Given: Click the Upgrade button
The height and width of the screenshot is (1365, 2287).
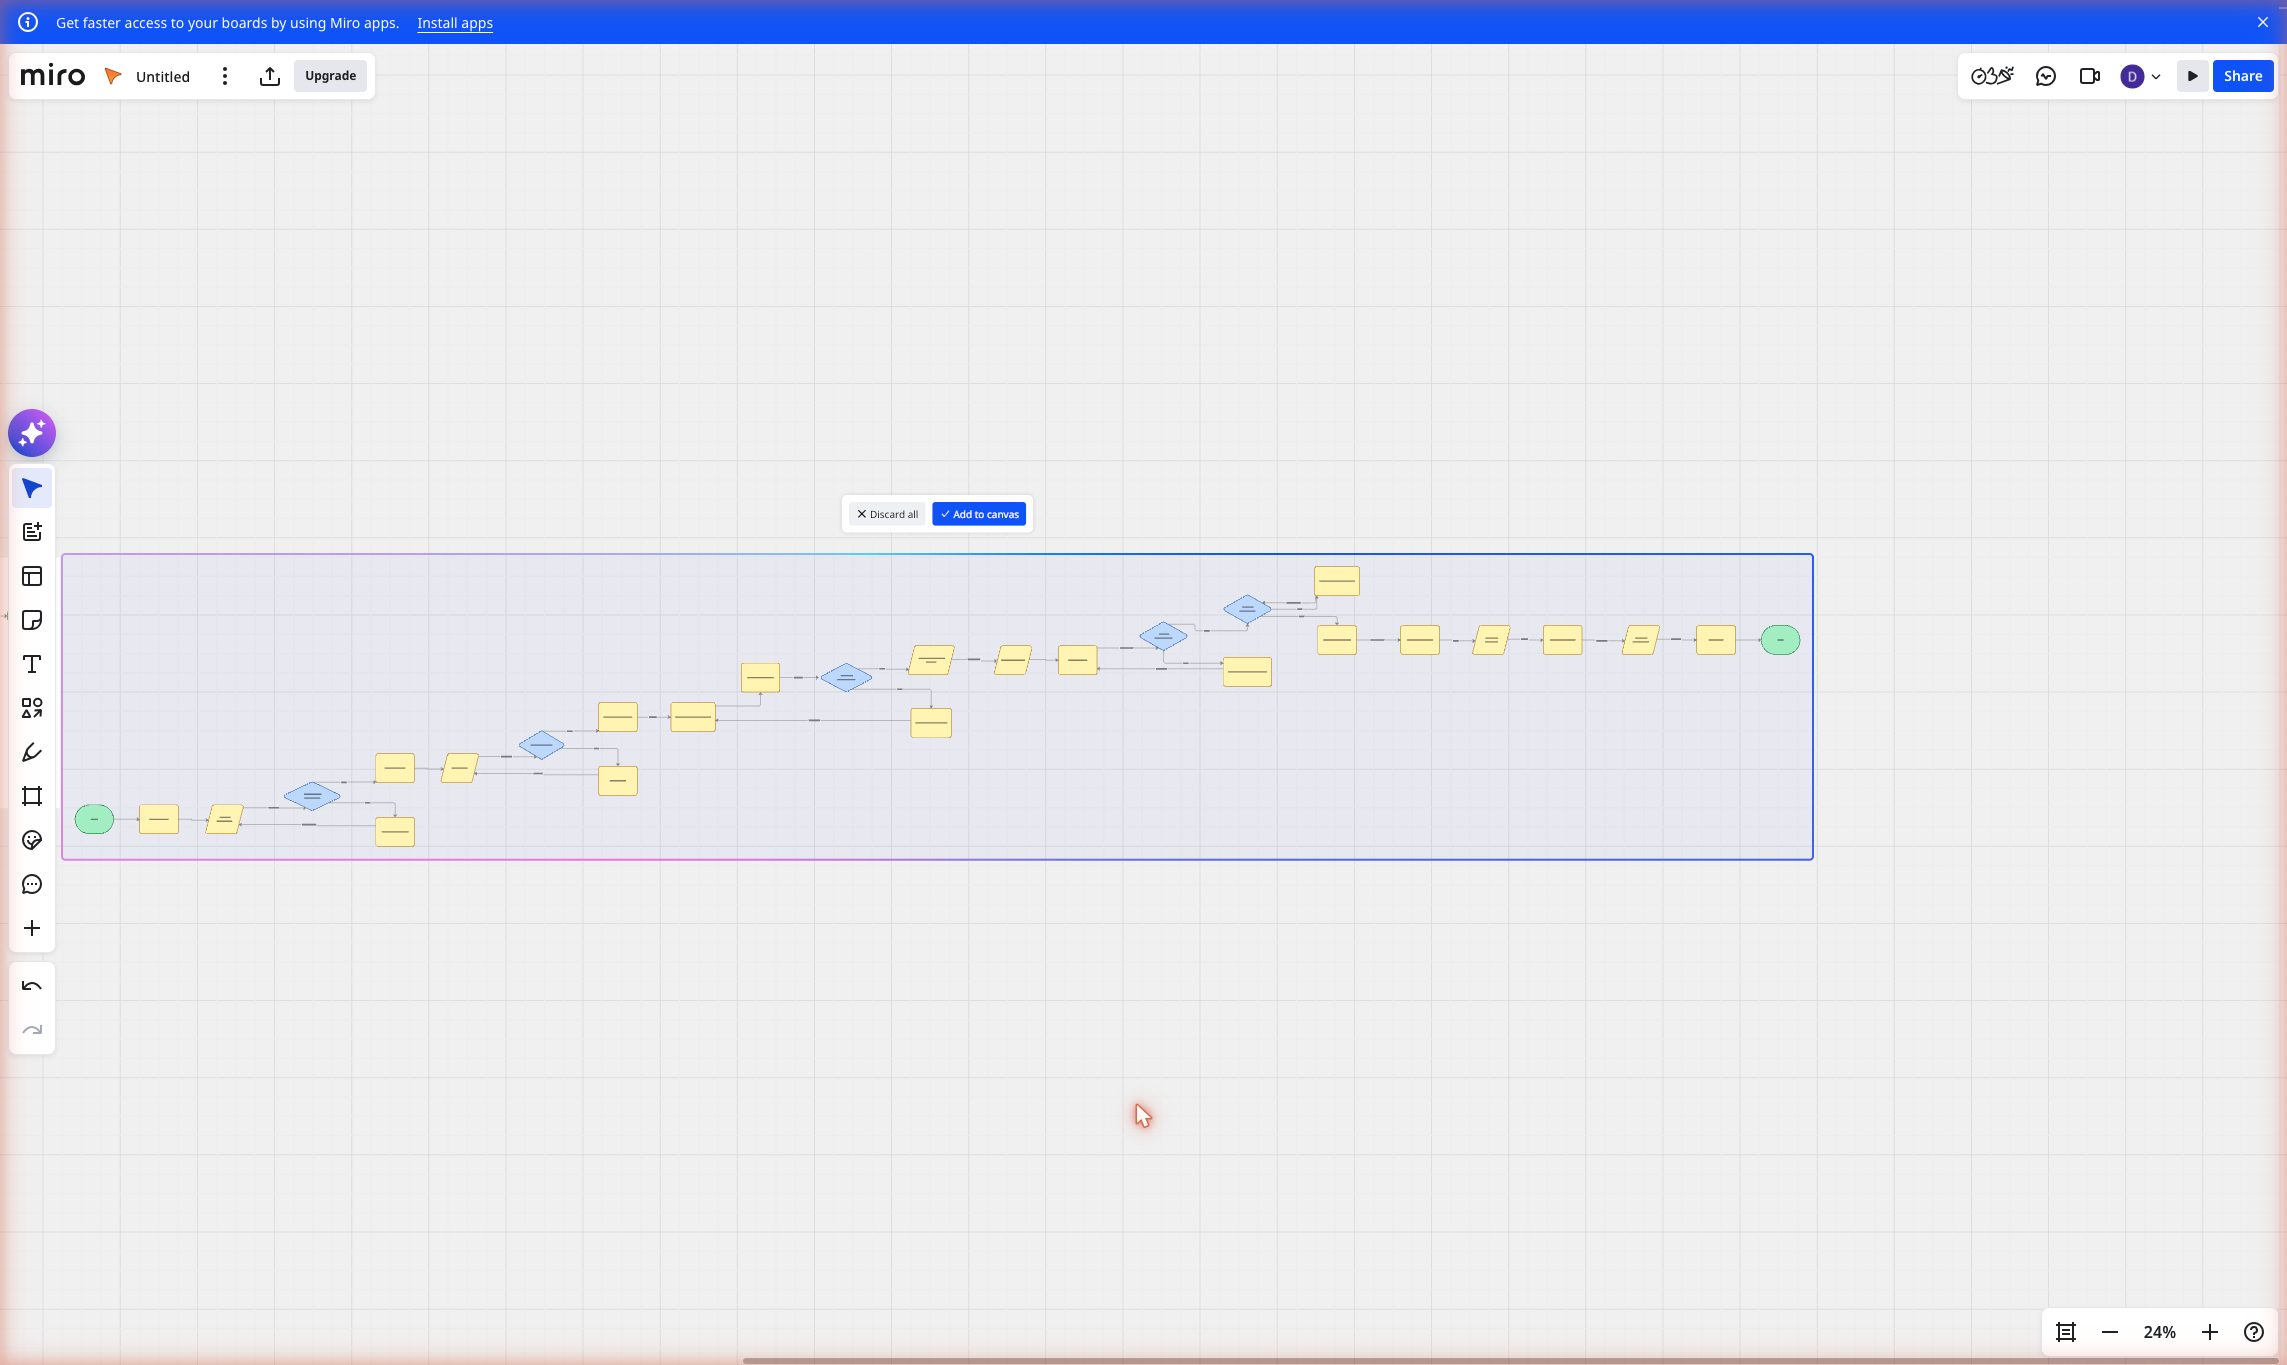Looking at the screenshot, I should (x=330, y=76).
